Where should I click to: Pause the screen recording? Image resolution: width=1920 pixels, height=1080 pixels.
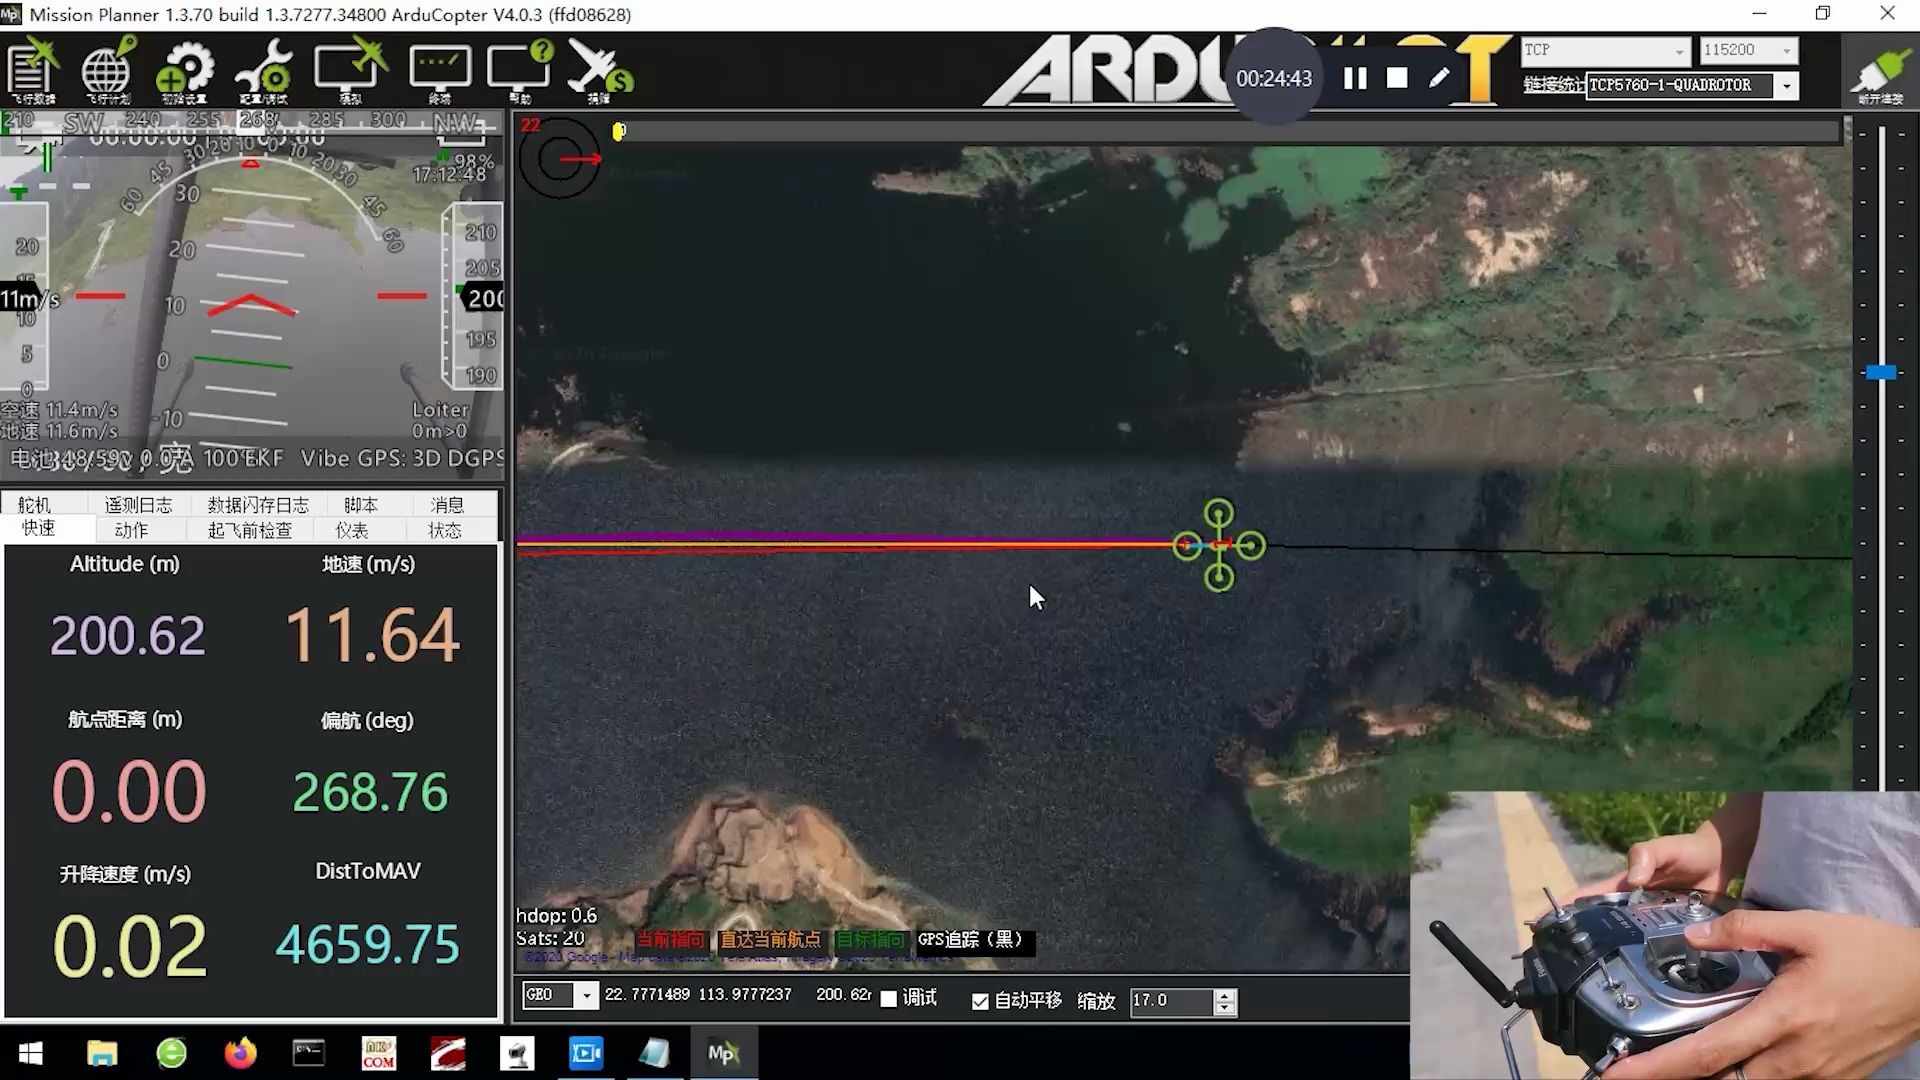(1355, 78)
